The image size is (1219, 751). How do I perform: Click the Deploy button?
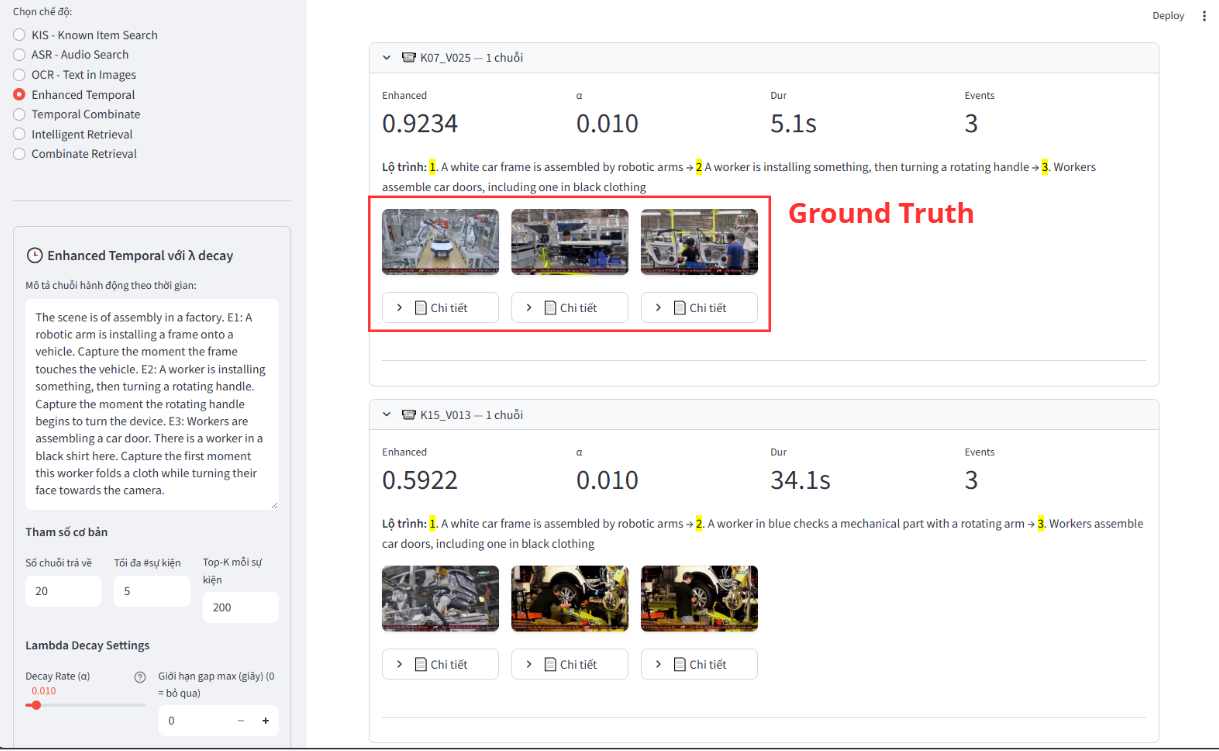tap(1167, 16)
